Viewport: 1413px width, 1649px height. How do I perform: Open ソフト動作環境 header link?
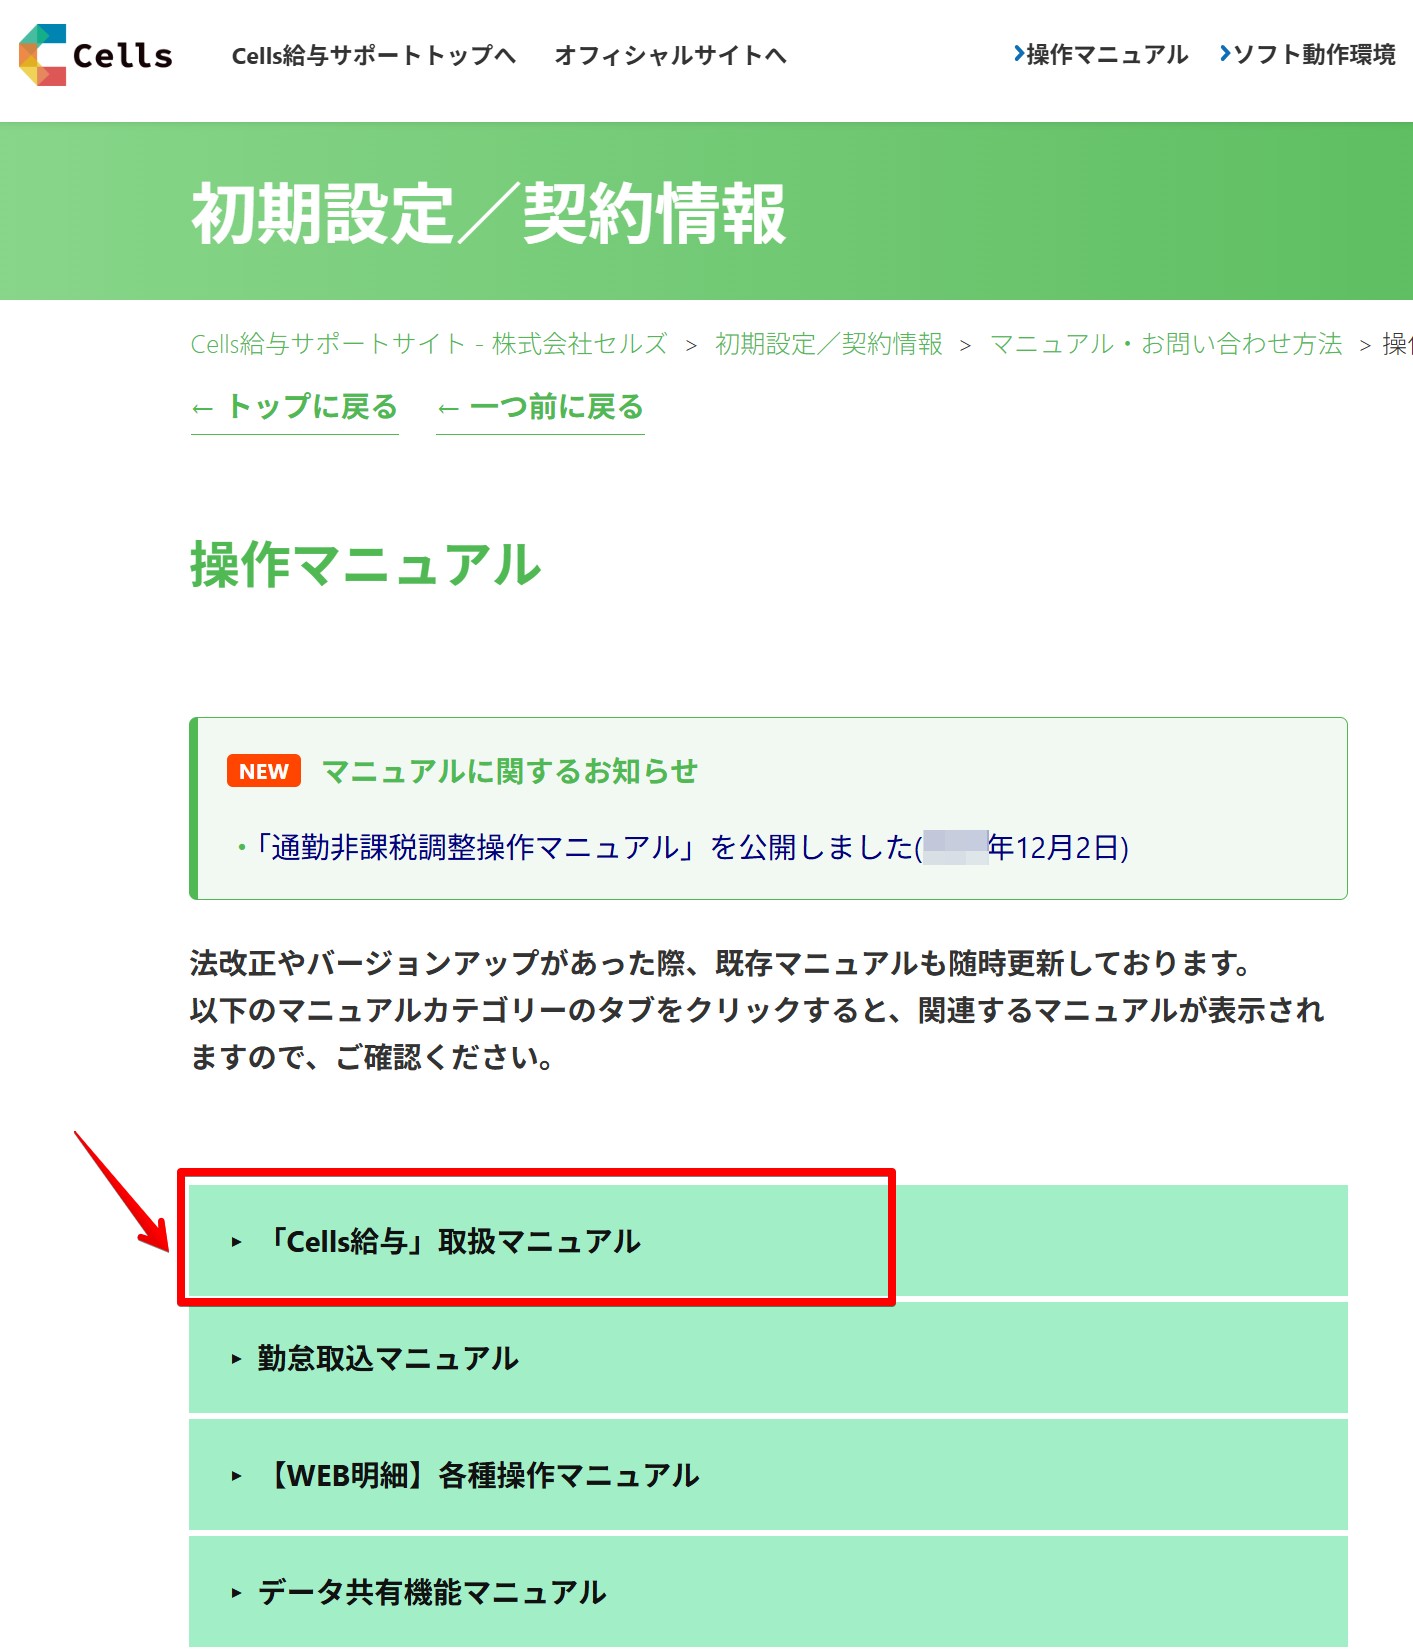(x=1307, y=54)
